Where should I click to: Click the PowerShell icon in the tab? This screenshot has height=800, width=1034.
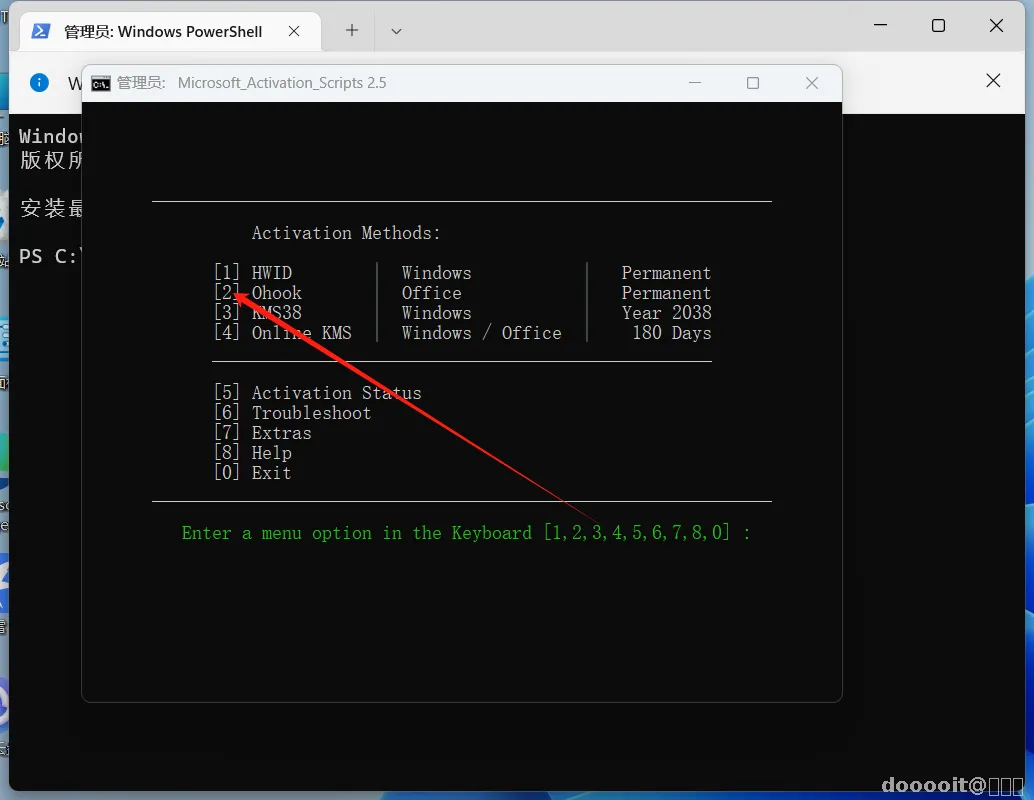tap(41, 31)
